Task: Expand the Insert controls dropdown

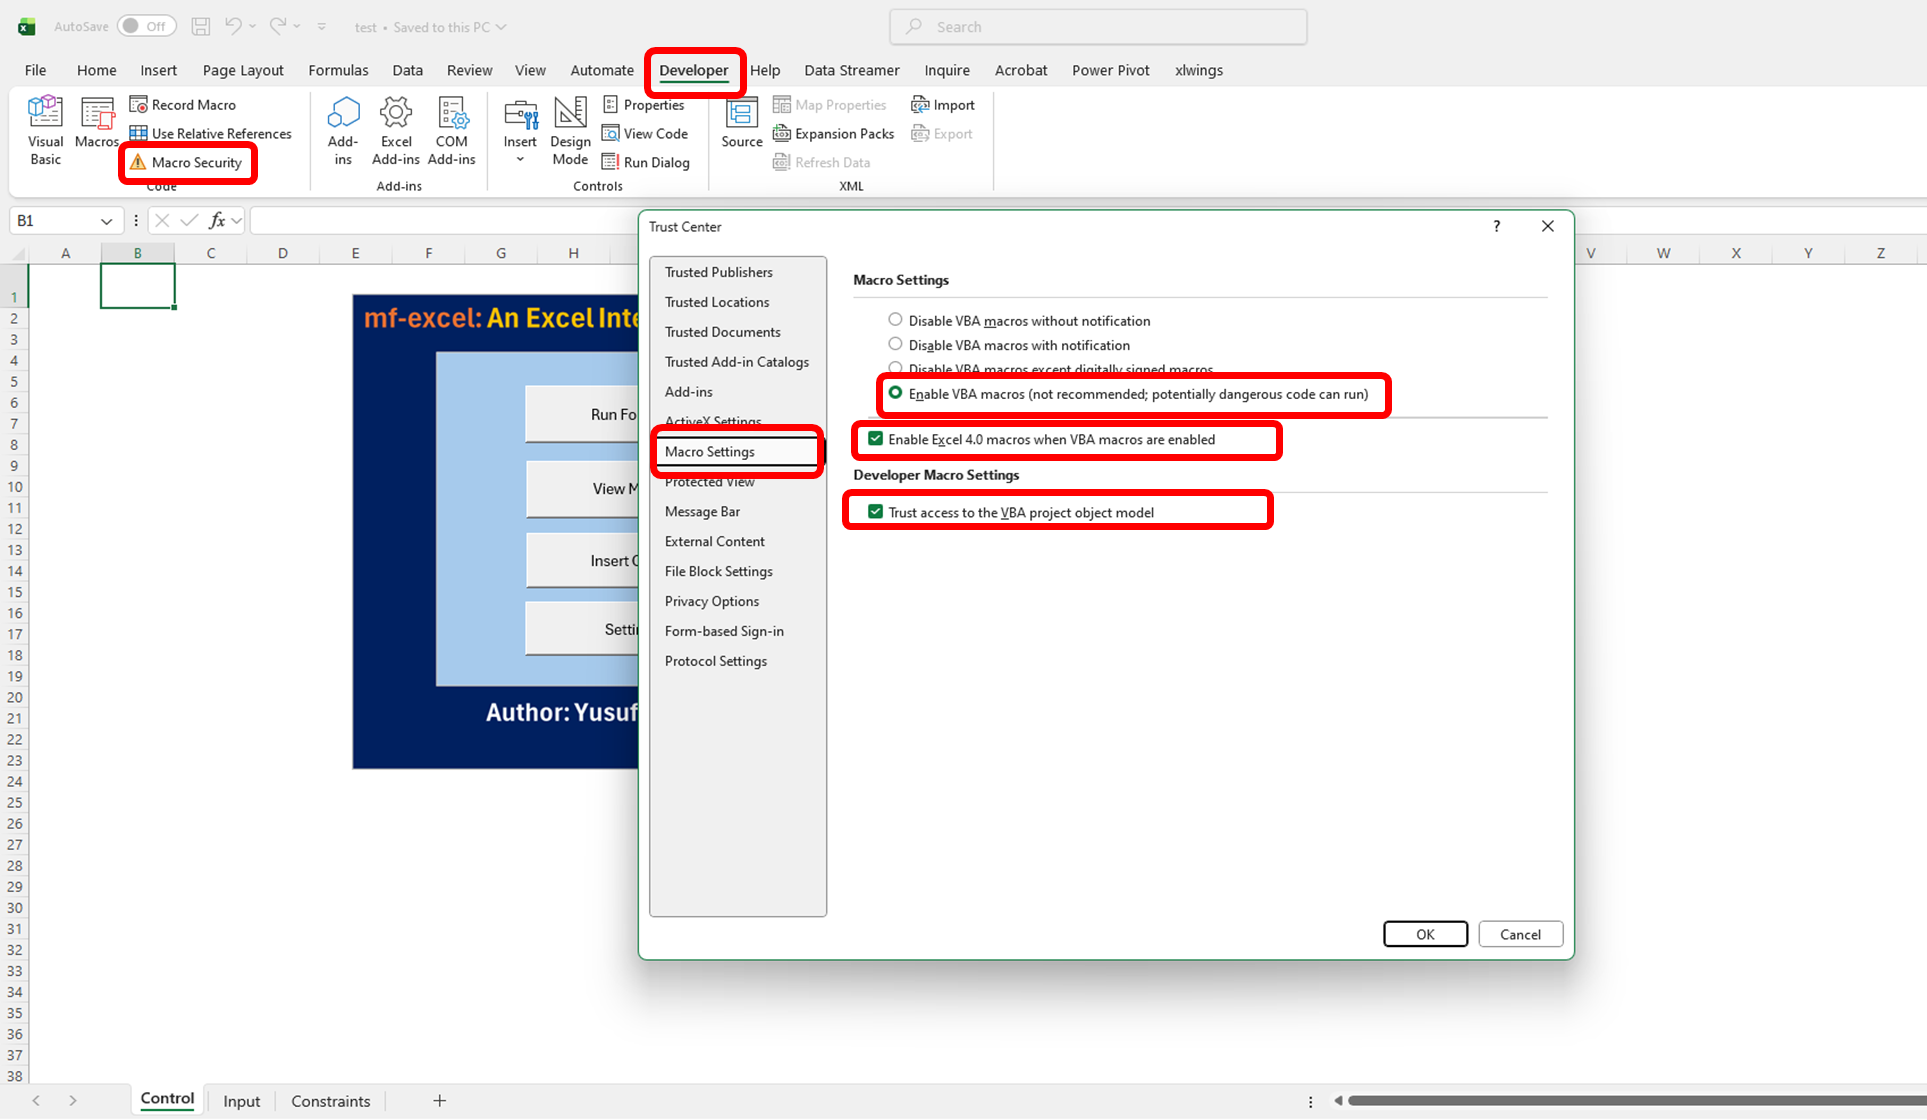Action: point(520,159)
